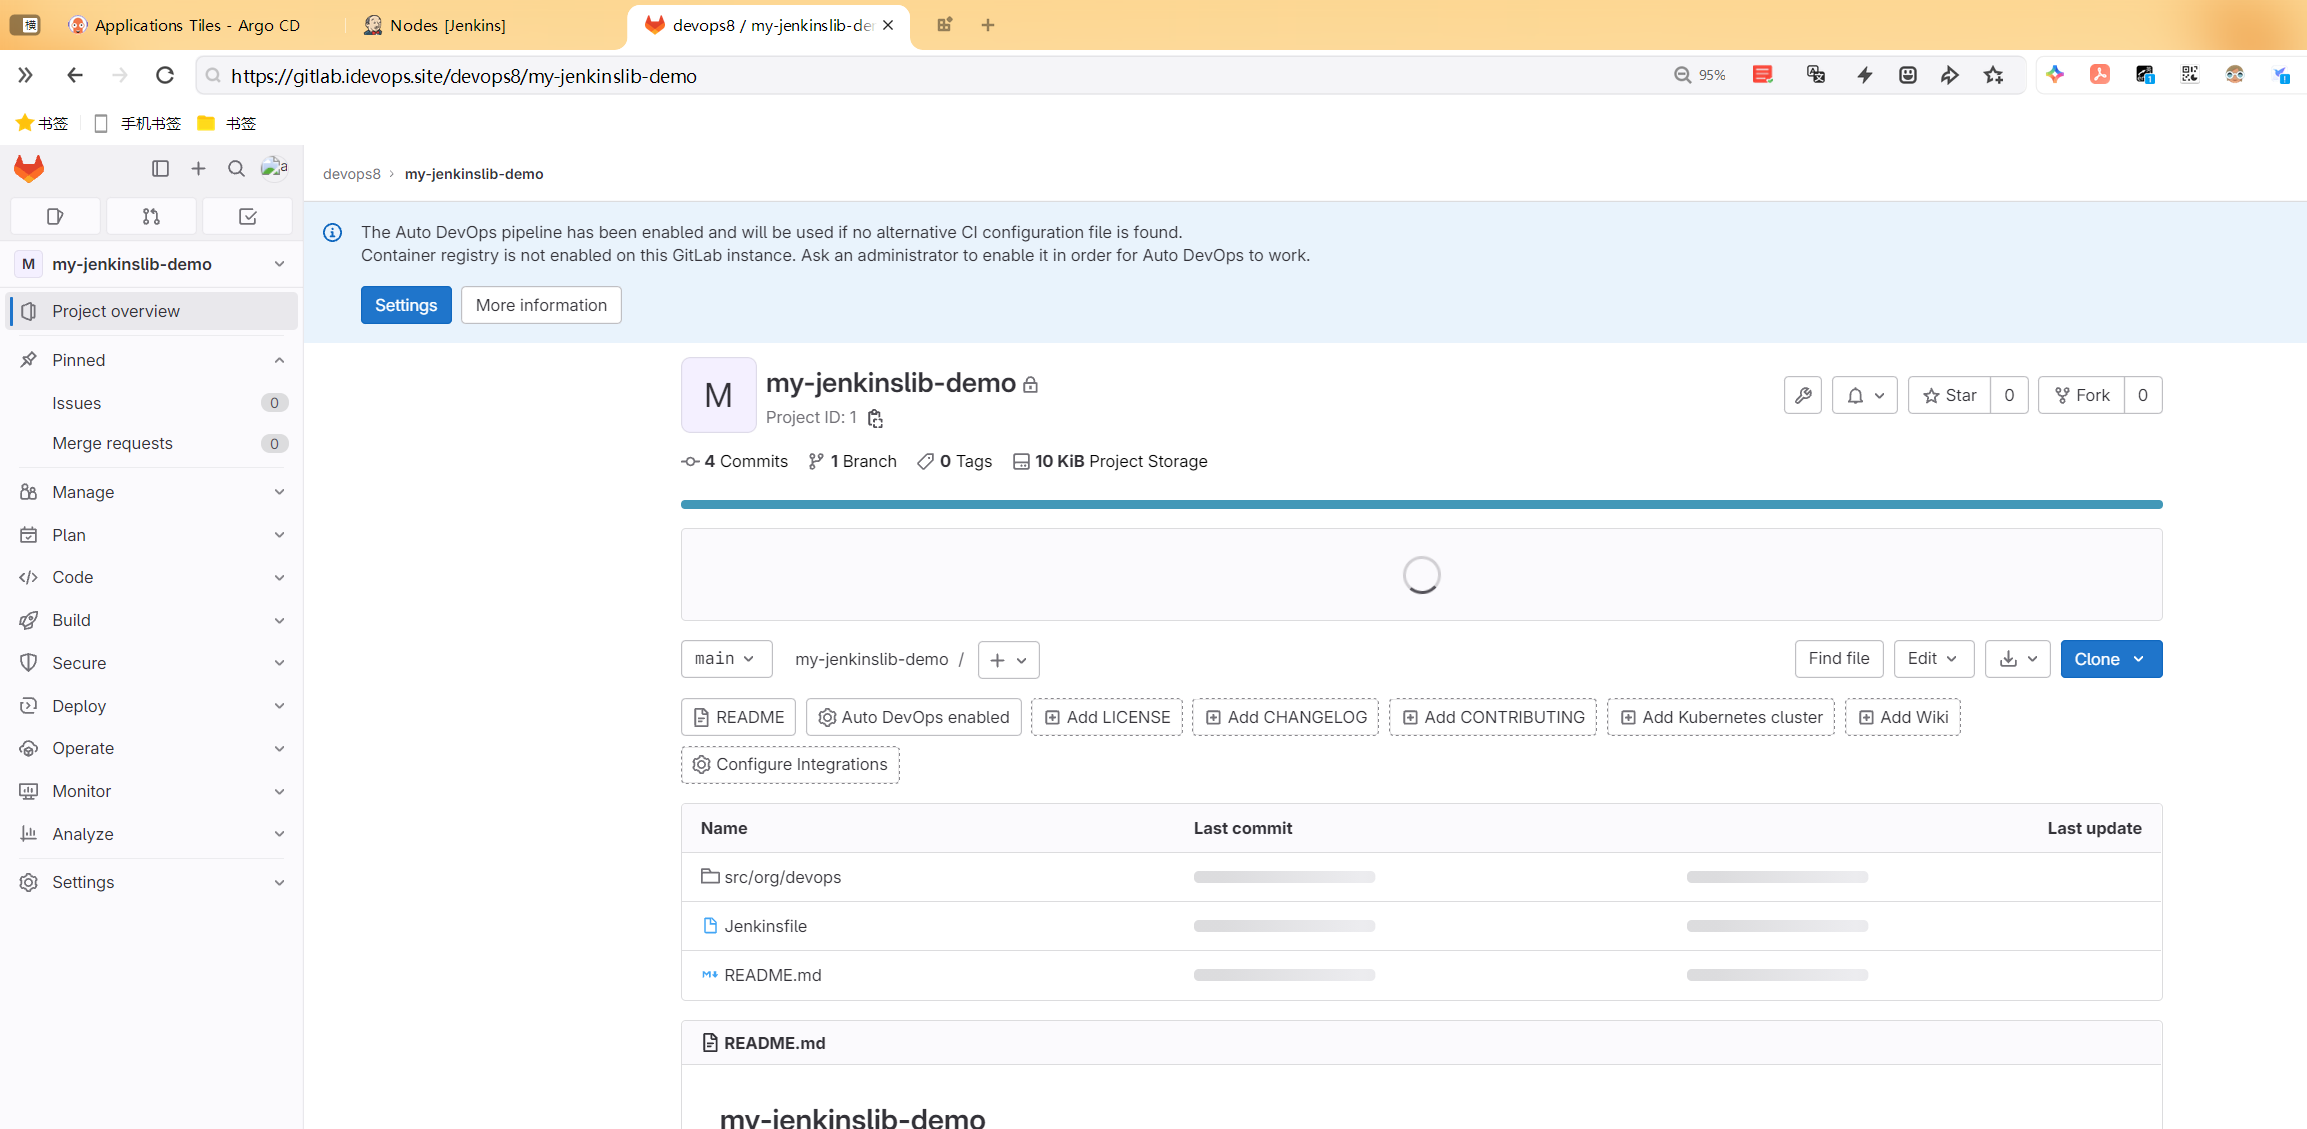Click Add Kubernetes cluster button
The height and width of the screenshot is (1129, 2307).
pyautogui.click(x=1721, y=717)
